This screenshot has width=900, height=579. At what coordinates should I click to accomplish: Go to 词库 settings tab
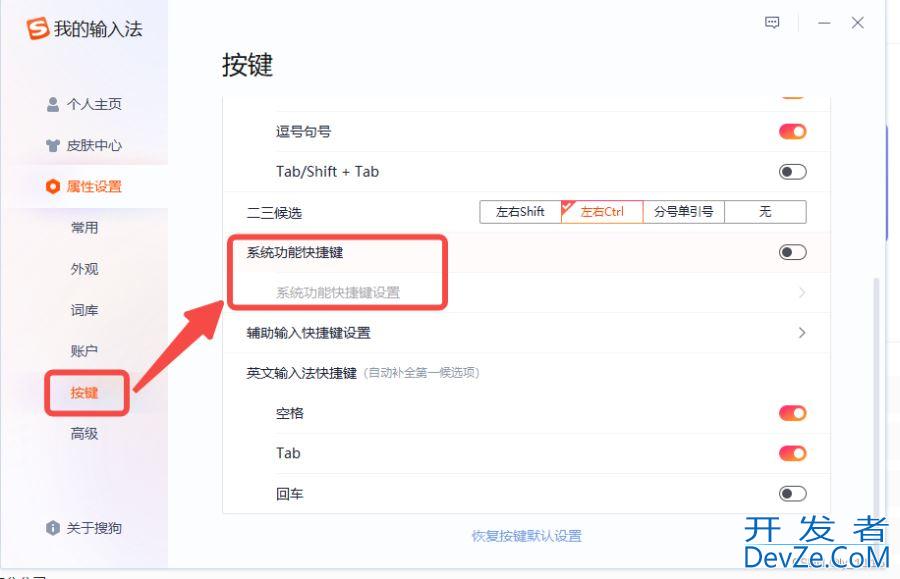pyautogui.click(x=84, y=310)
